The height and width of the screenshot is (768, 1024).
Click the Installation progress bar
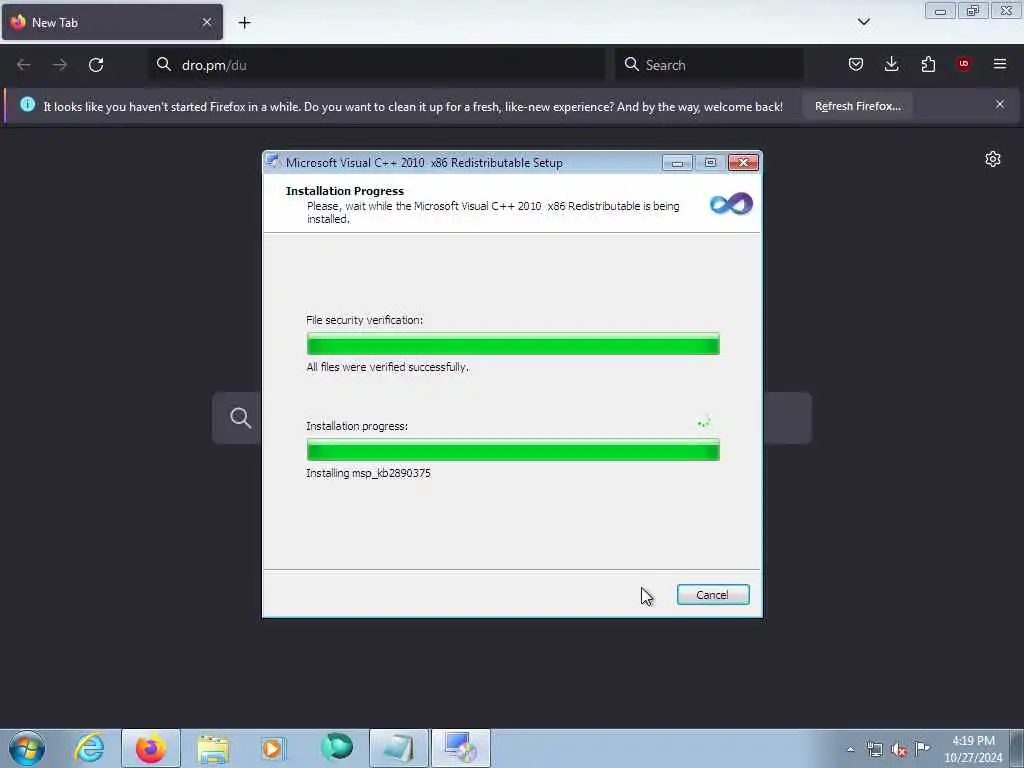513,450
